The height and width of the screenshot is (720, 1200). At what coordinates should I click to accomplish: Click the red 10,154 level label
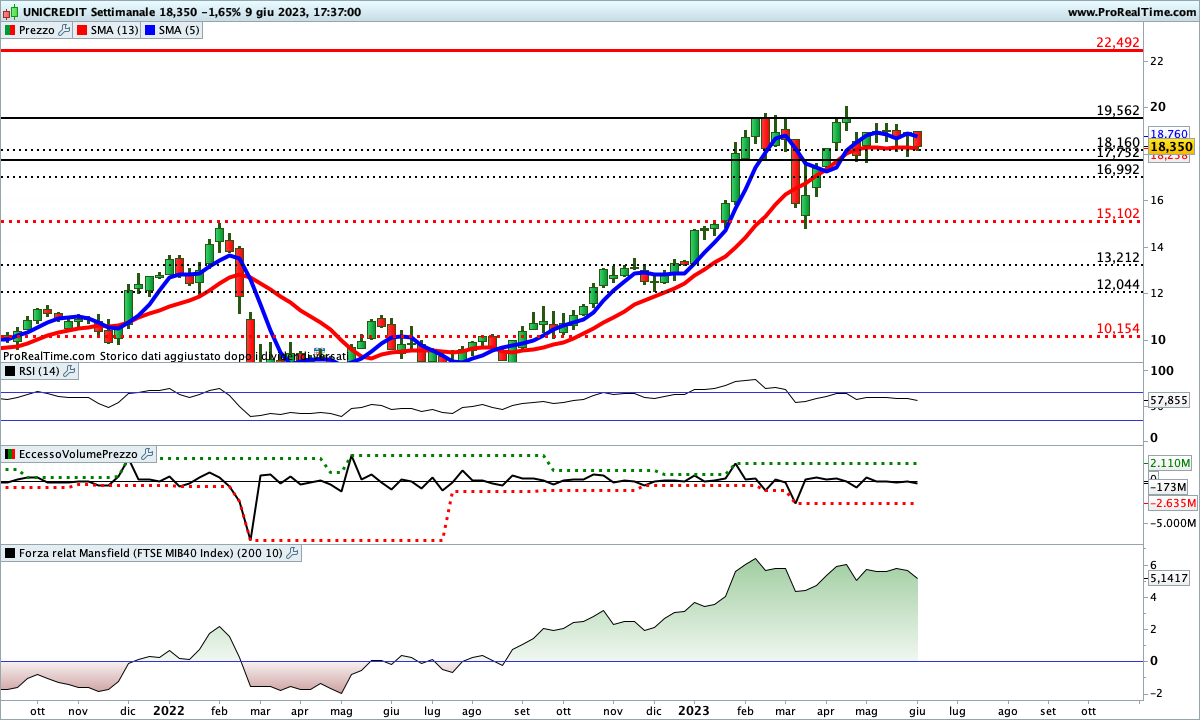coord(1118,329)
